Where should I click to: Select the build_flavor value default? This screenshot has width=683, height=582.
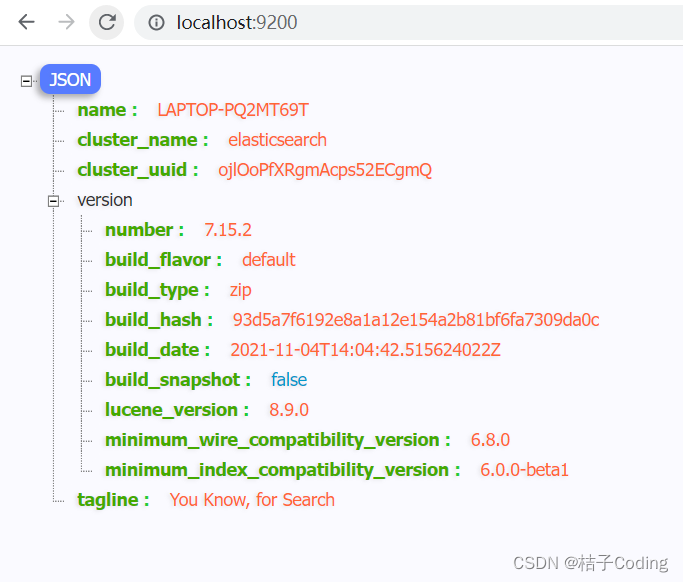(x=269, y=260)
